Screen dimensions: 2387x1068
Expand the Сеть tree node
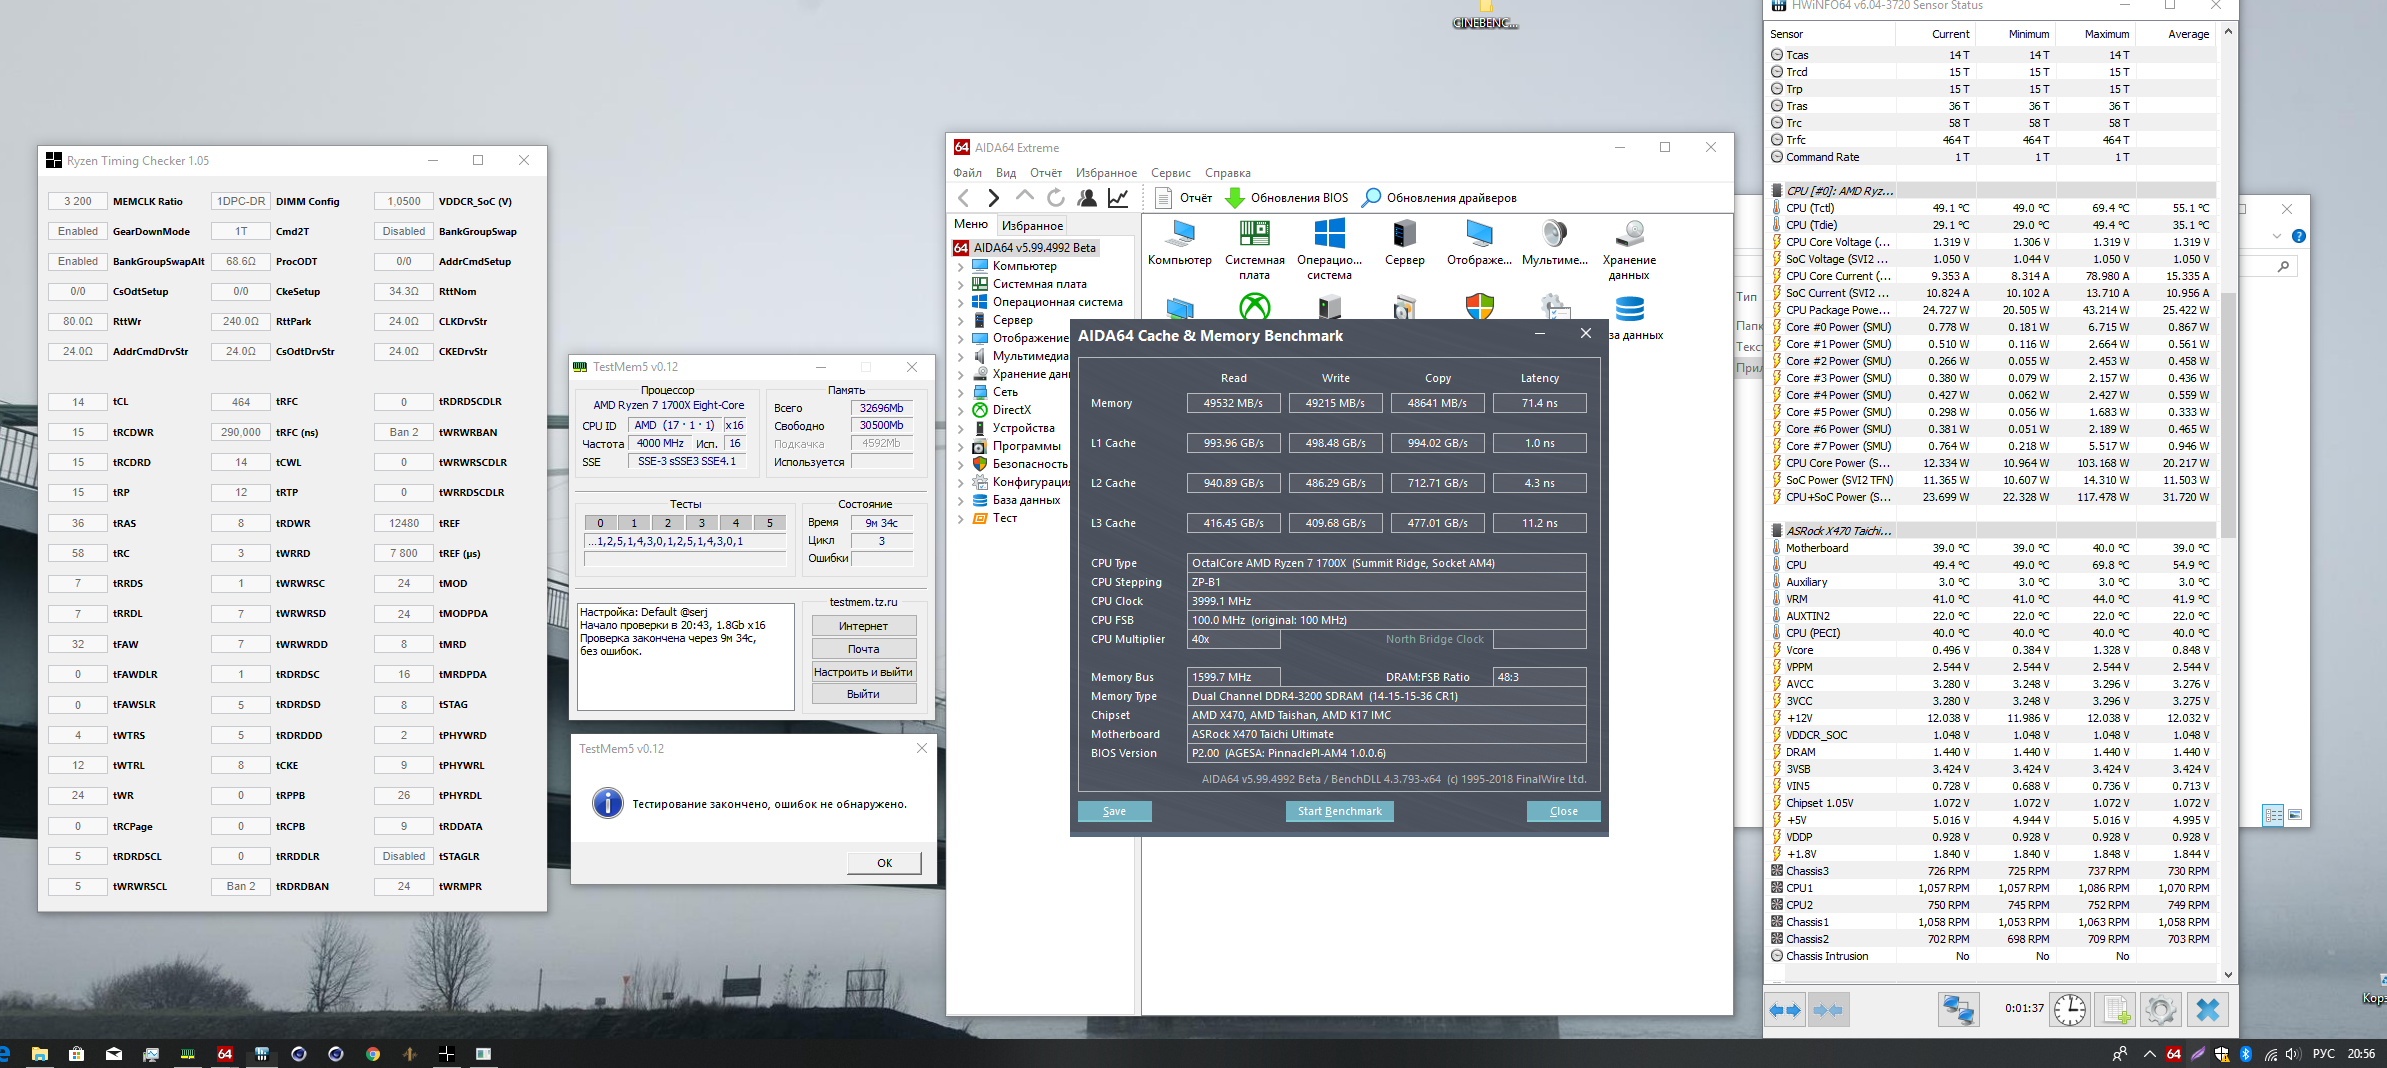[x=961, y=392]
